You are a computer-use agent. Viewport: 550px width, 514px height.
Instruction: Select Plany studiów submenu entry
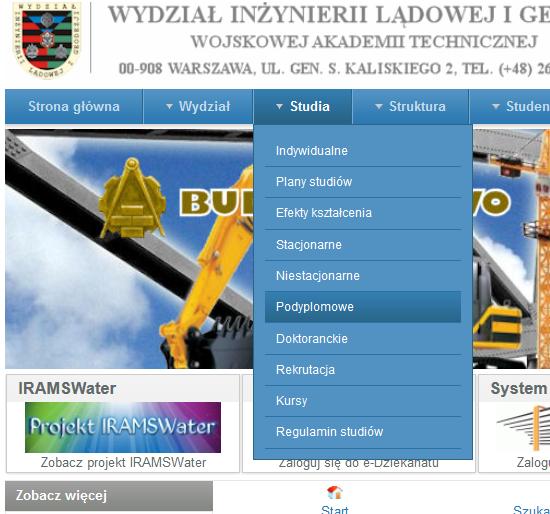coord(363,182)
